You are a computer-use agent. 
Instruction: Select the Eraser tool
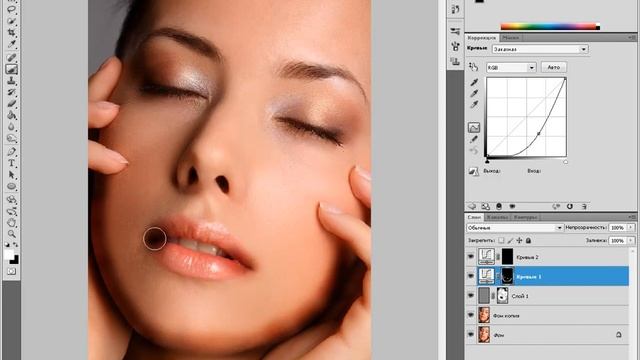click(11, 104)
